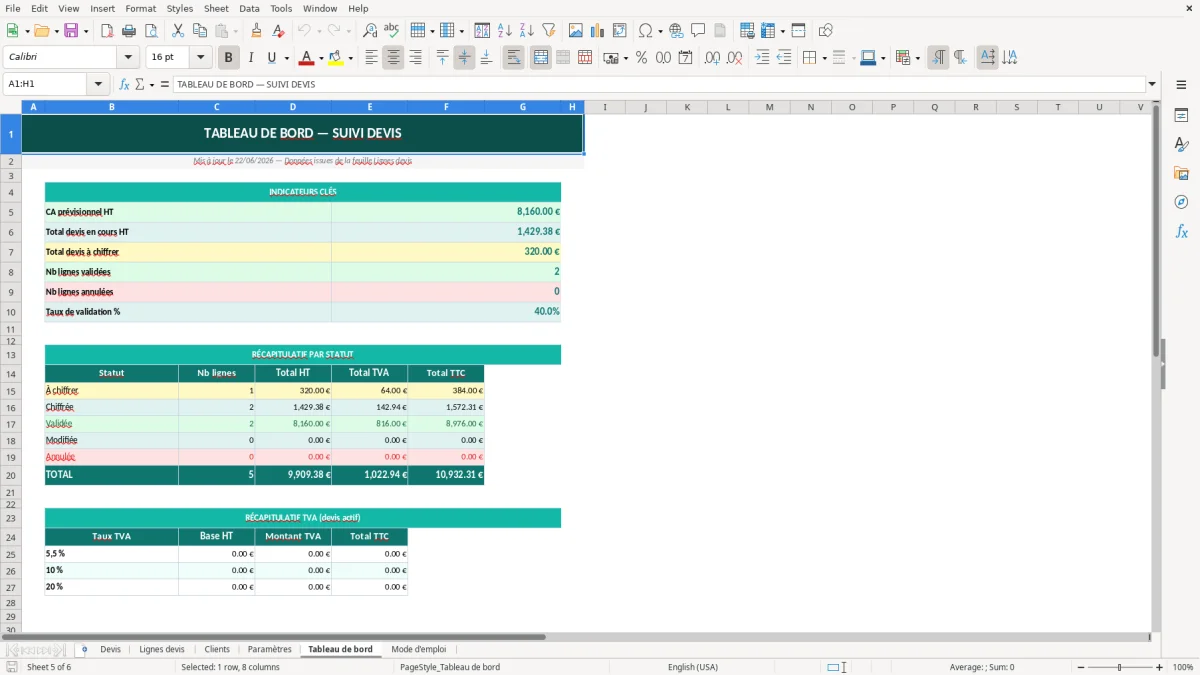Toggle Underline formatting

pyautogui.click(x=272, y=58)
